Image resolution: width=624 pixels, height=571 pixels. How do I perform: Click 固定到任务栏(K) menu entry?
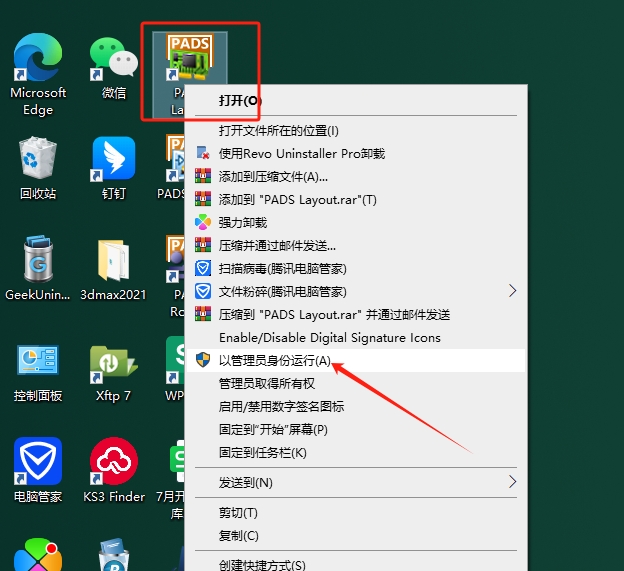tap(262, 452)
